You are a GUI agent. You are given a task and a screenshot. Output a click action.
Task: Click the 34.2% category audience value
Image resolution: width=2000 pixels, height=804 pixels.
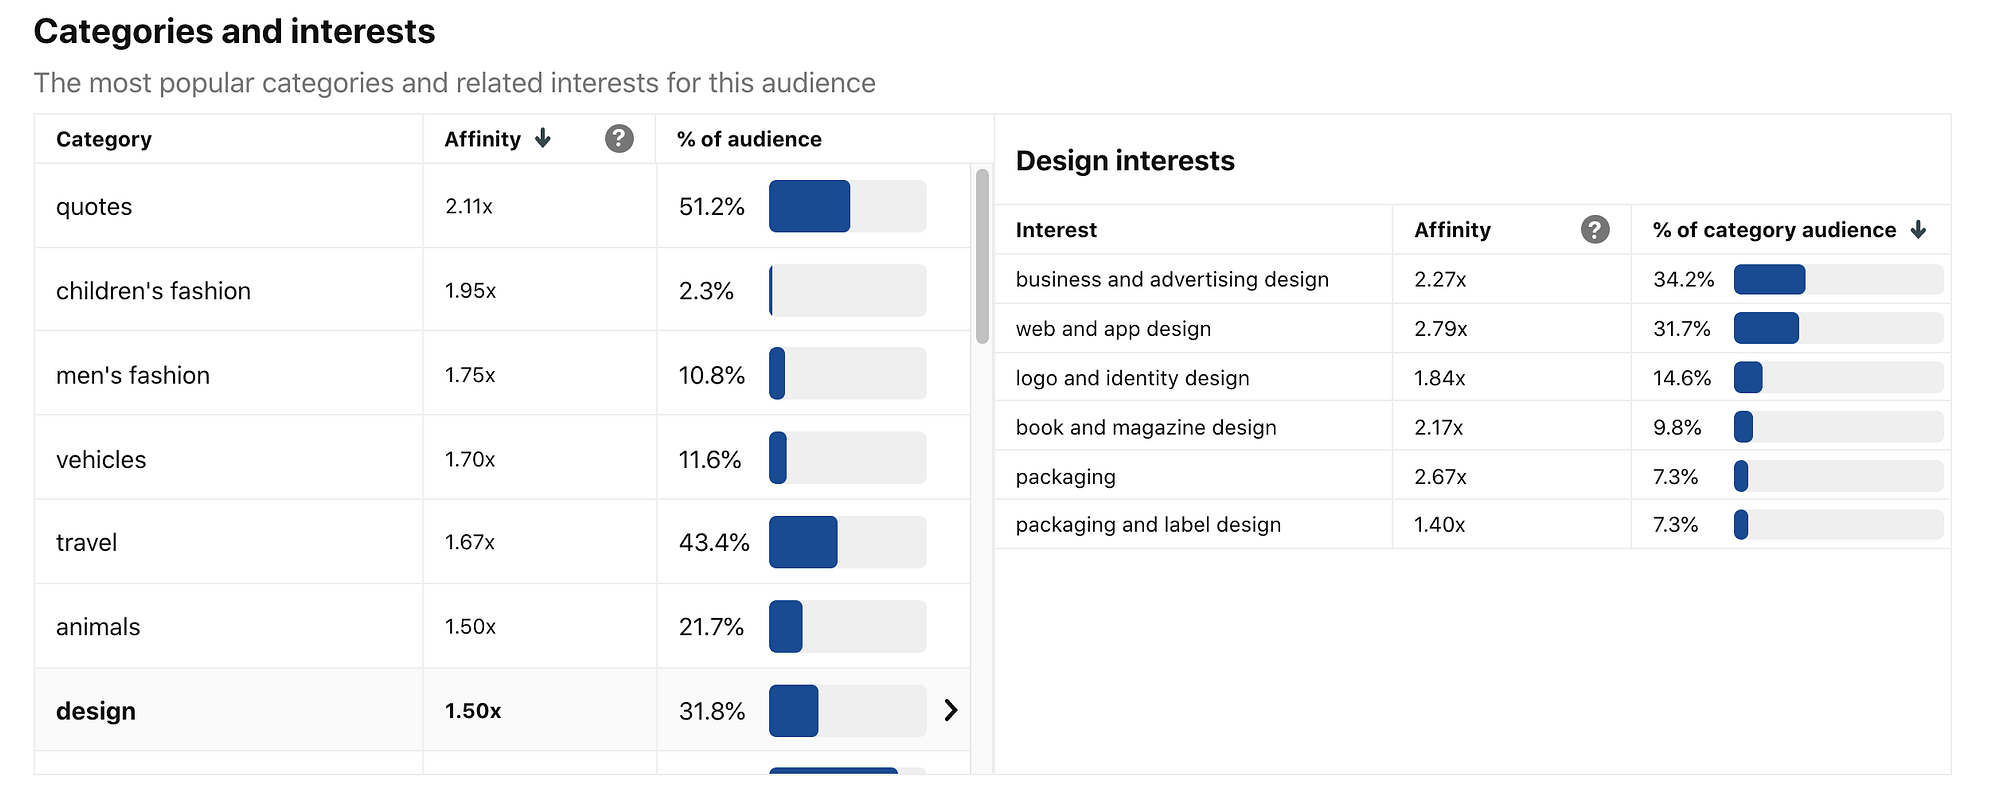tap(1684, 279)
